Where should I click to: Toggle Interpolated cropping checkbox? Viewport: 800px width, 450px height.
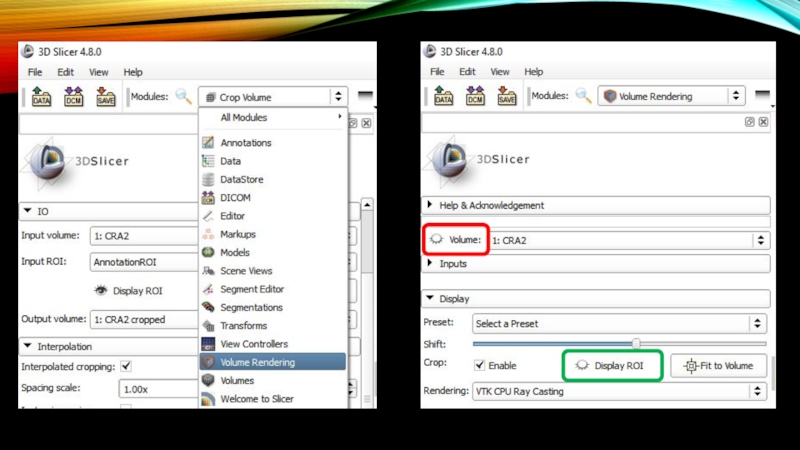tap(126, 366)
